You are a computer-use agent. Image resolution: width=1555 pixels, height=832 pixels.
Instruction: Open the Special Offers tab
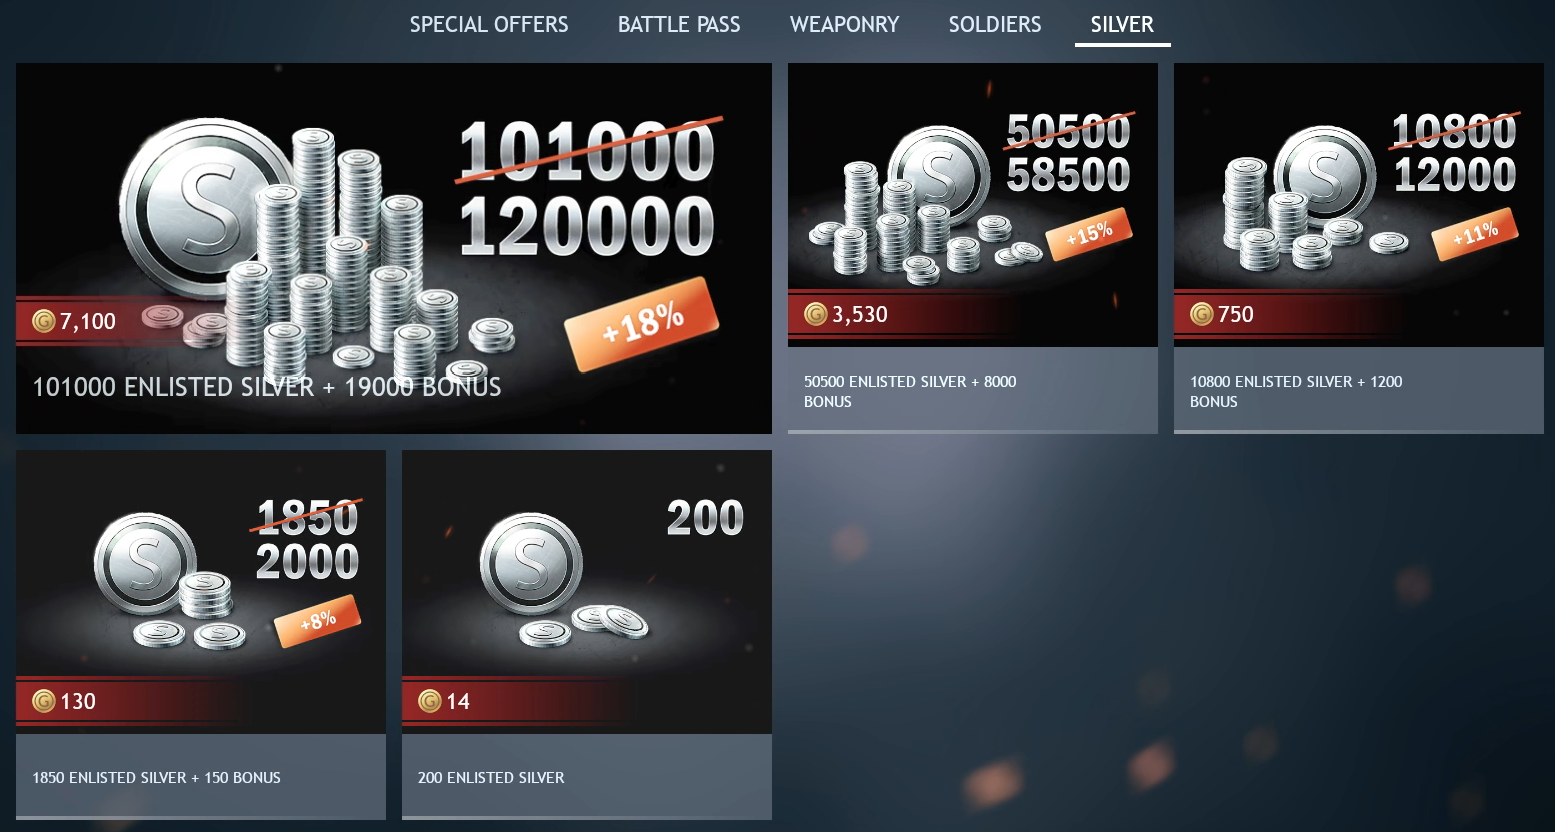point(489,24)
